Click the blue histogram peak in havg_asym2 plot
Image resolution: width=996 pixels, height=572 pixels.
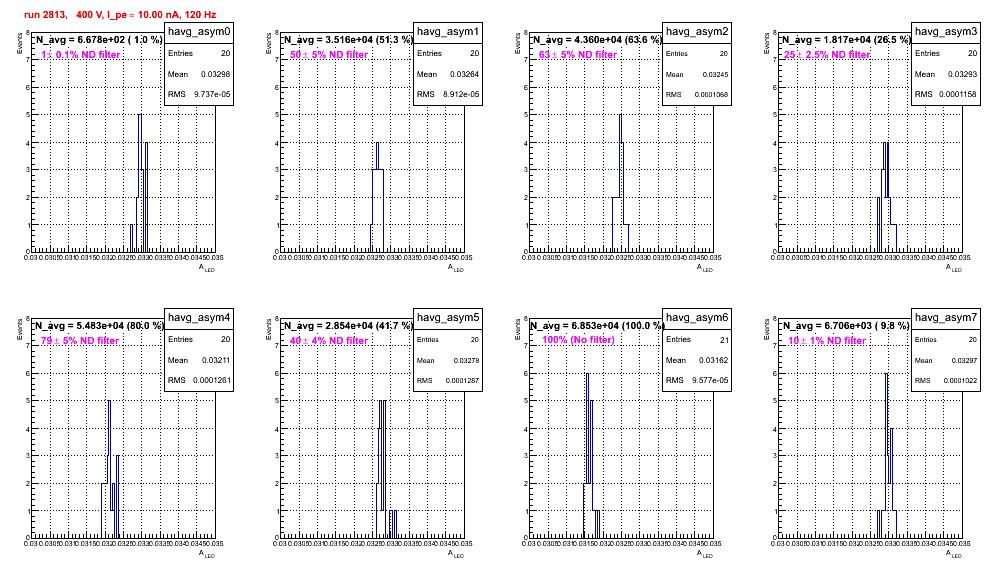pyautogui.click(x=621, y=115)
